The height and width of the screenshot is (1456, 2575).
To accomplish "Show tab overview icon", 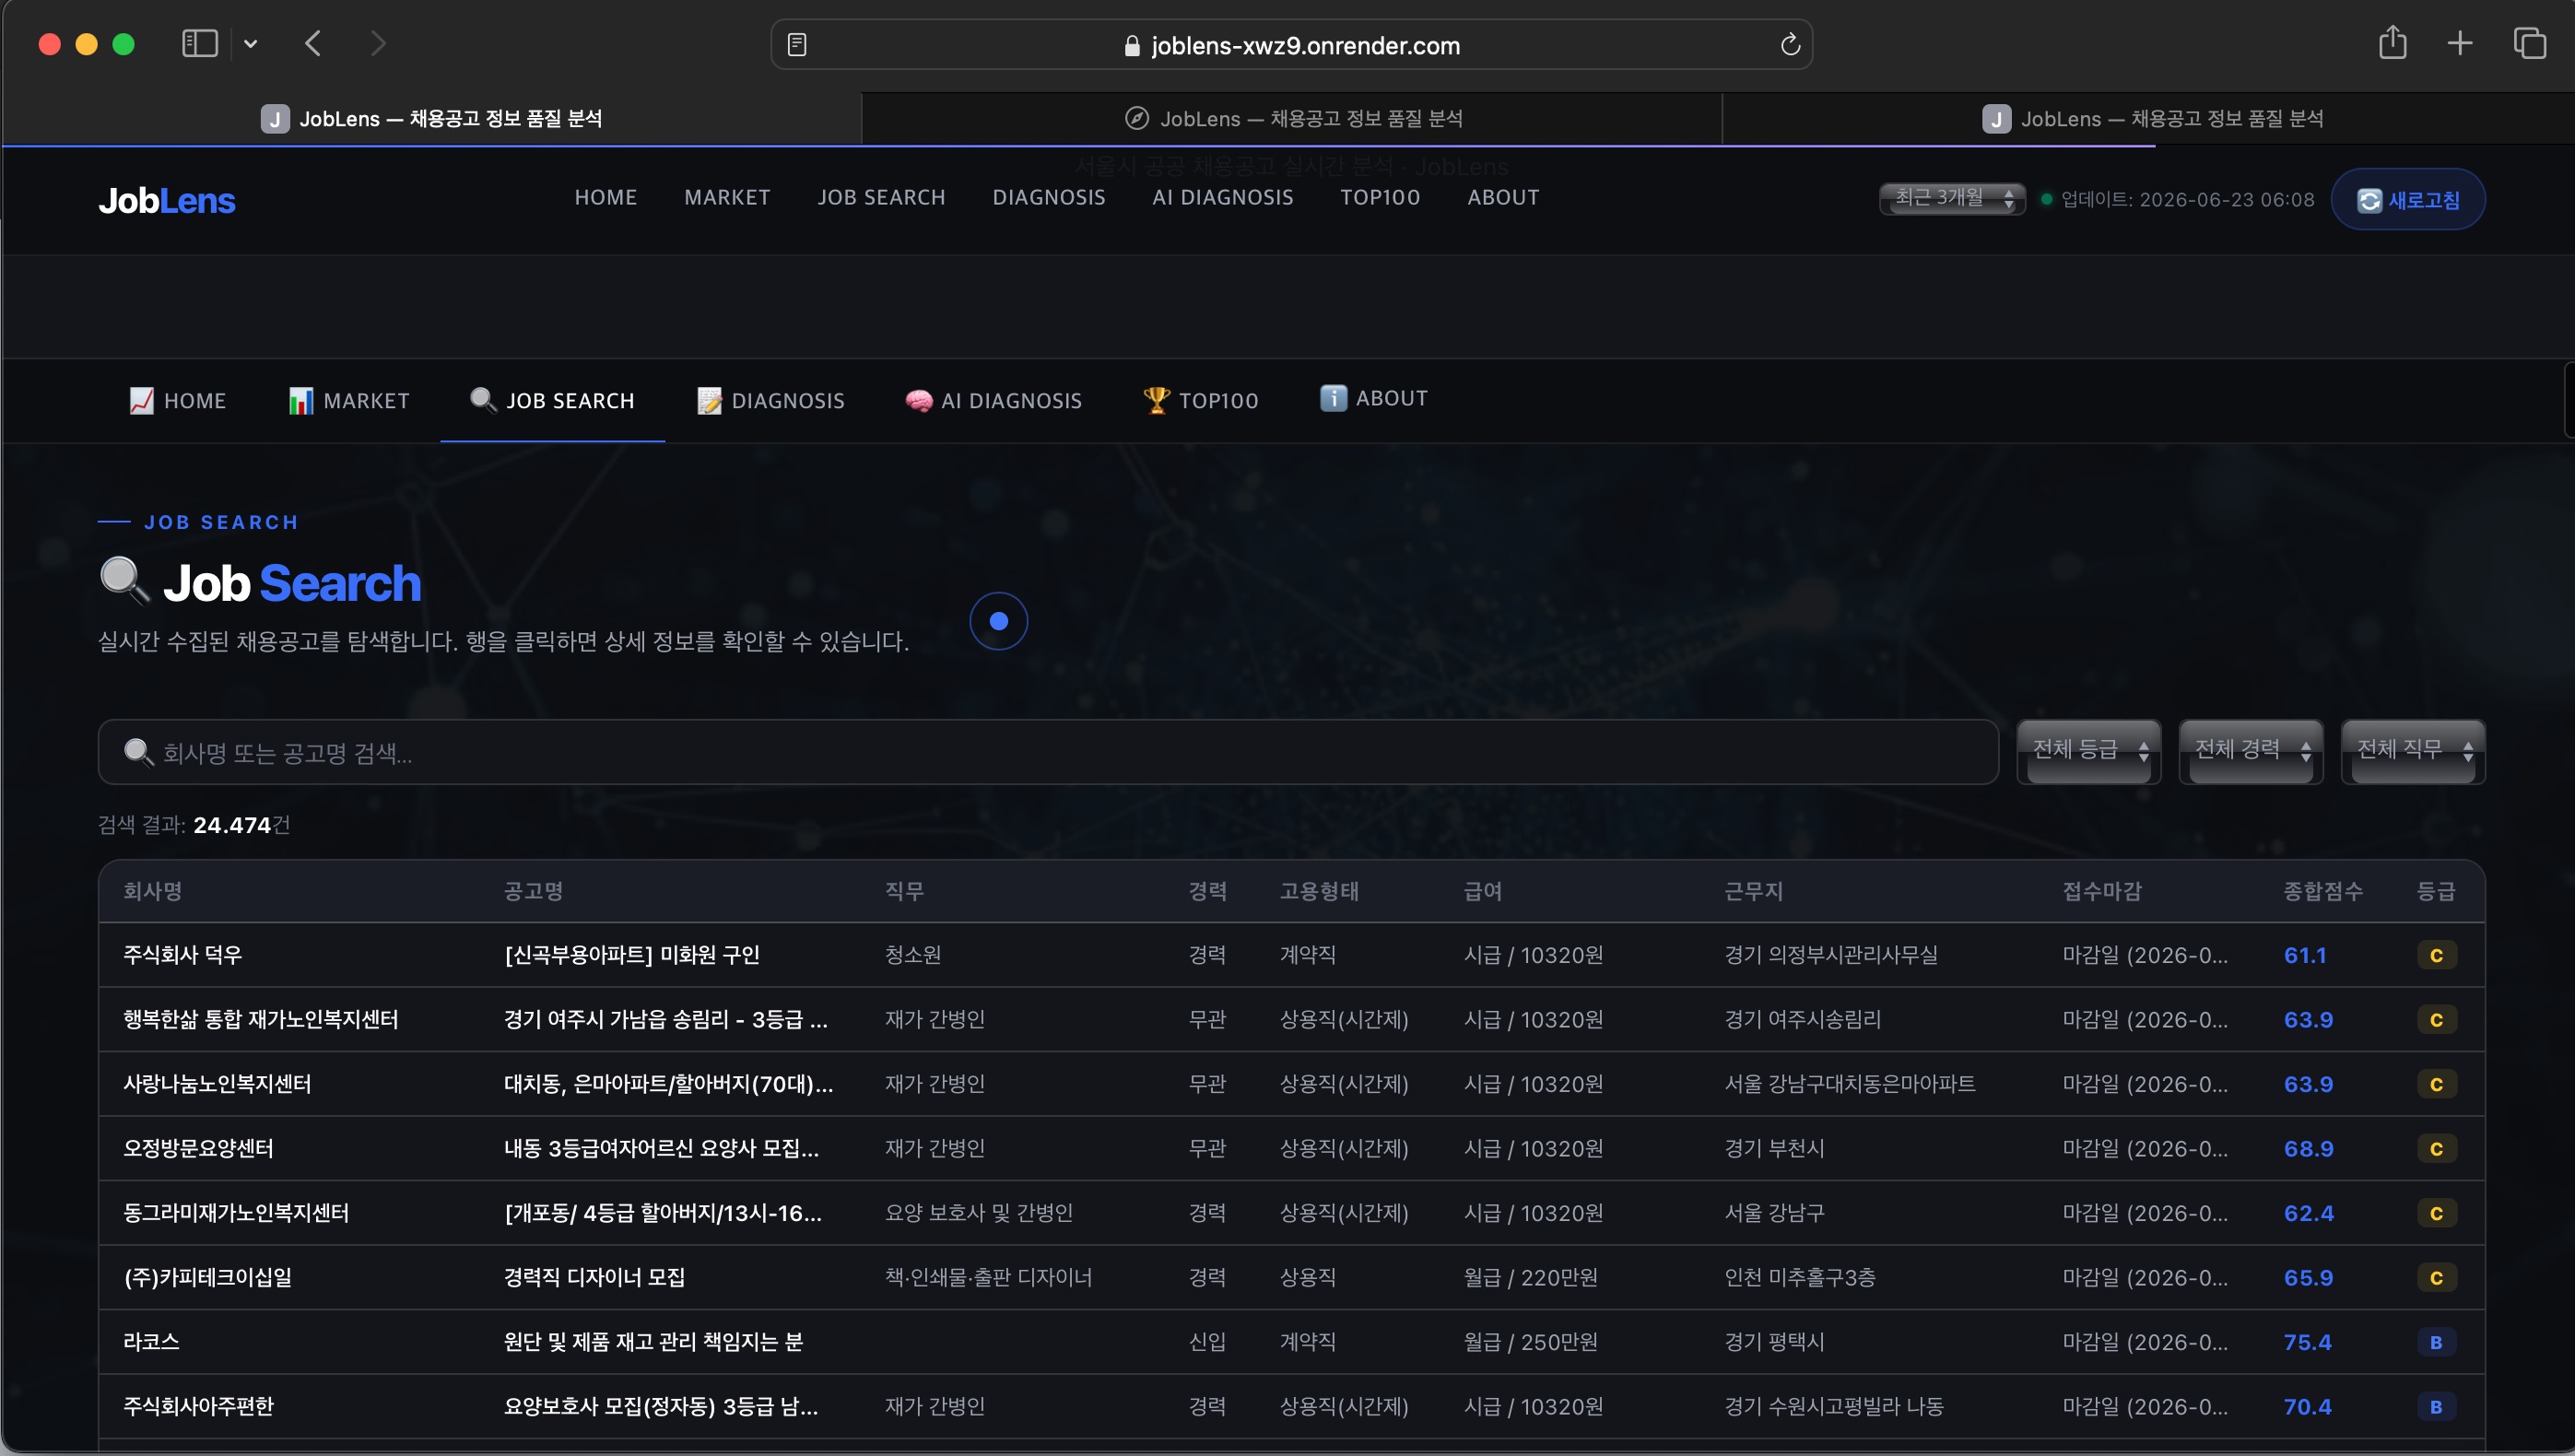I will click(x=2529, y=43).
